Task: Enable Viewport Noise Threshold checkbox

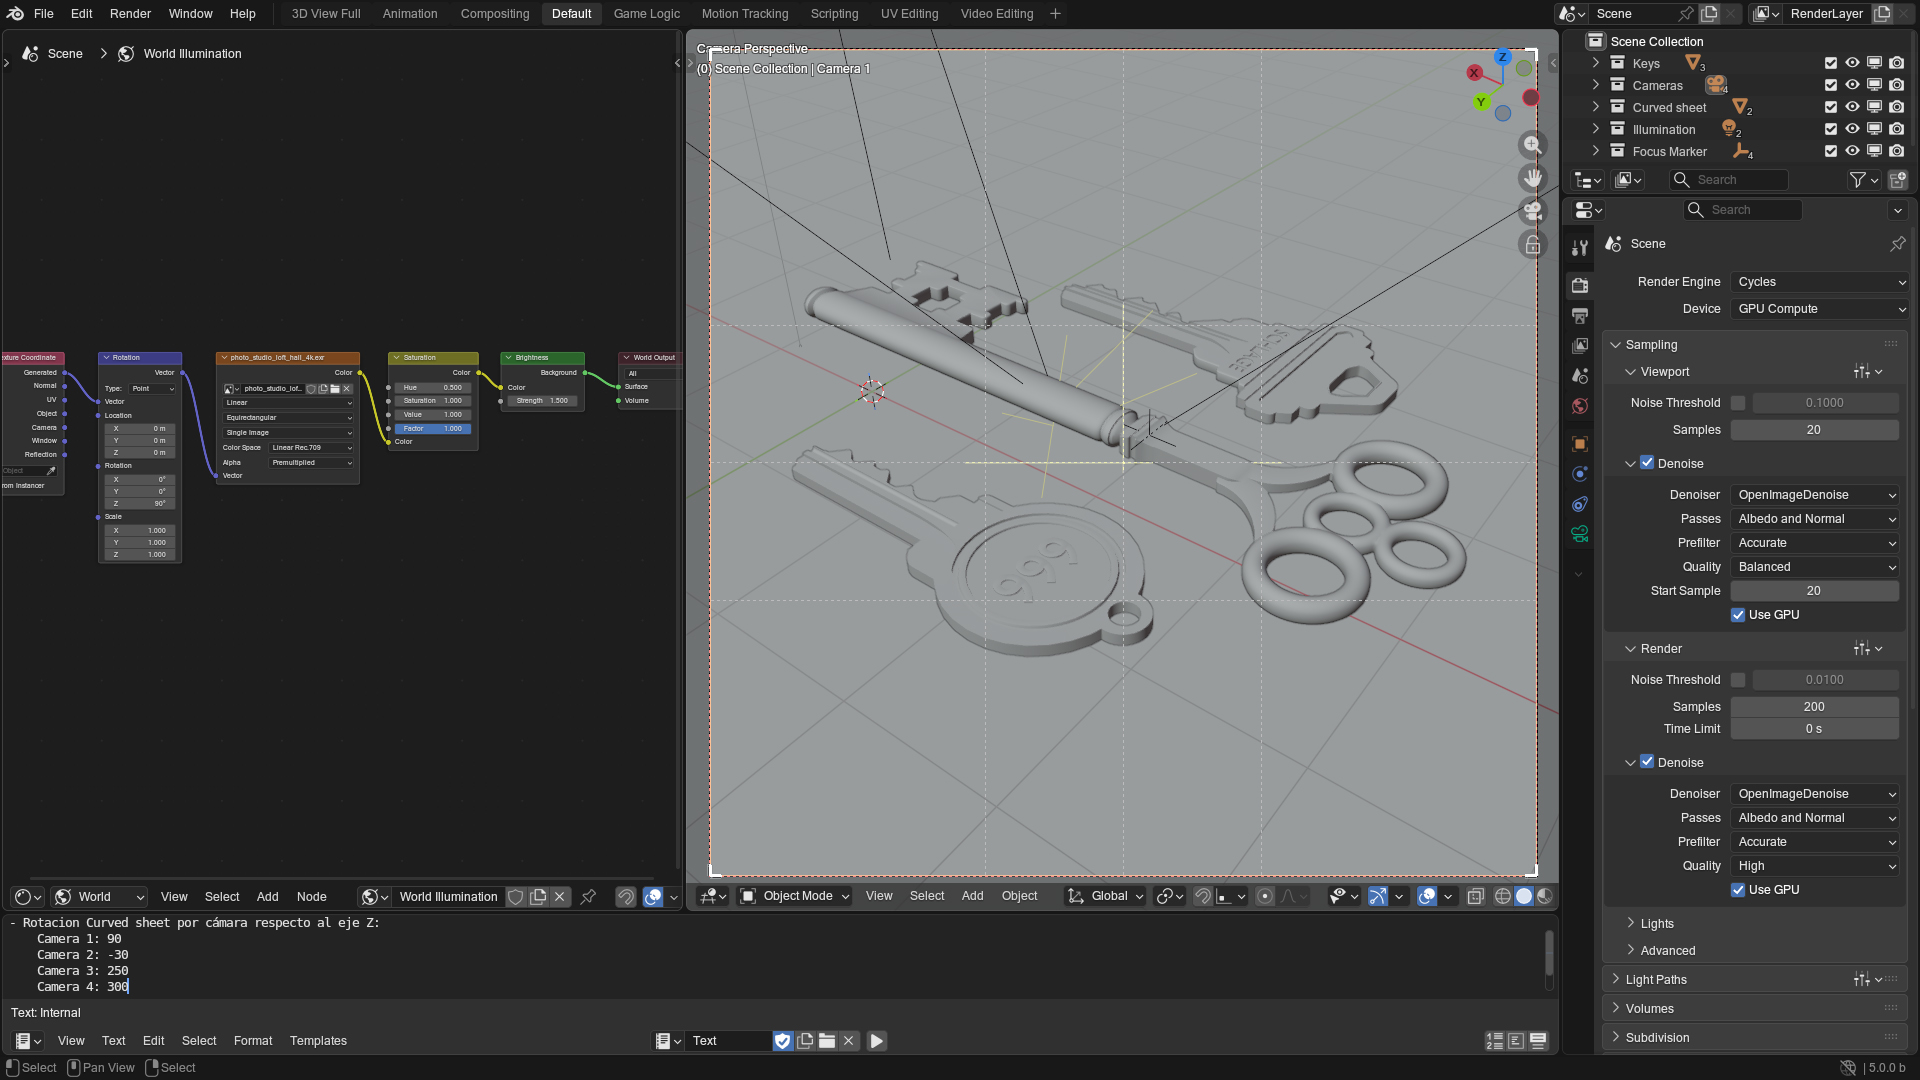Action: coord(1738,403)
